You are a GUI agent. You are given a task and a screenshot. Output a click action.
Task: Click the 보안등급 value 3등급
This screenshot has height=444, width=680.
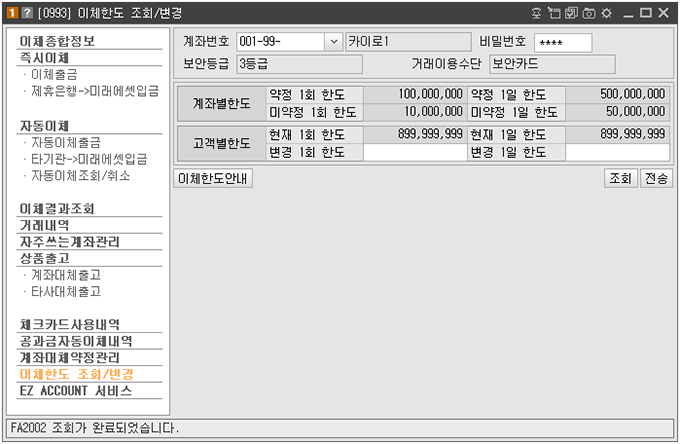(299, 64)
